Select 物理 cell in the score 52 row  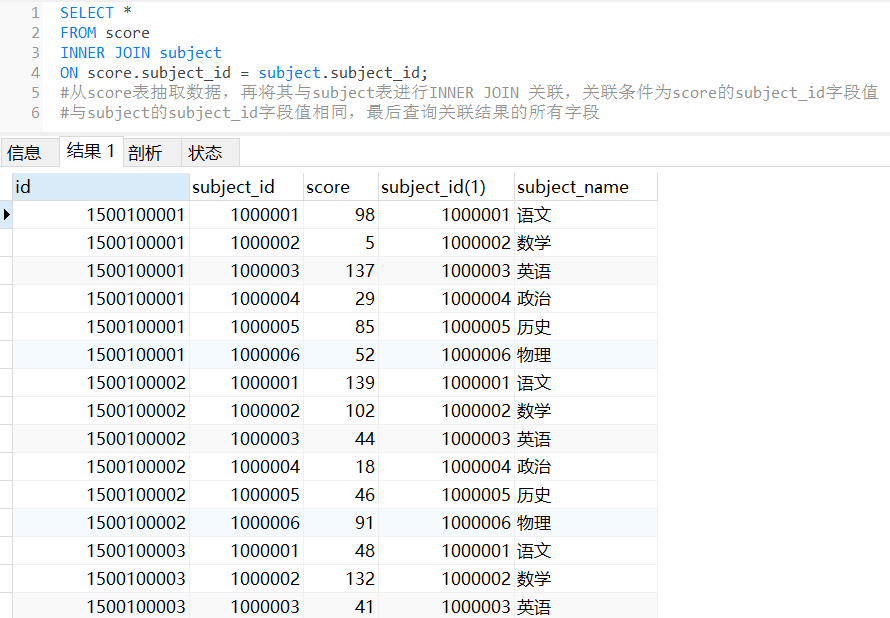tap(586, 355)
